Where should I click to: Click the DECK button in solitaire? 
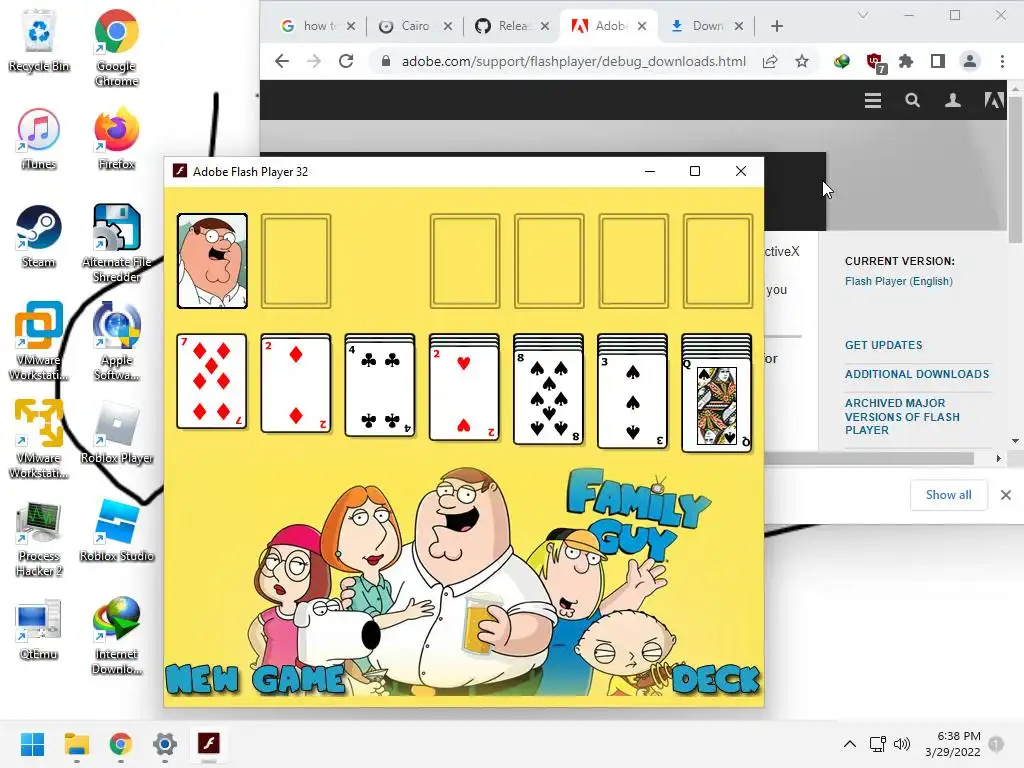pyautogui.click(x=716, y=680)
